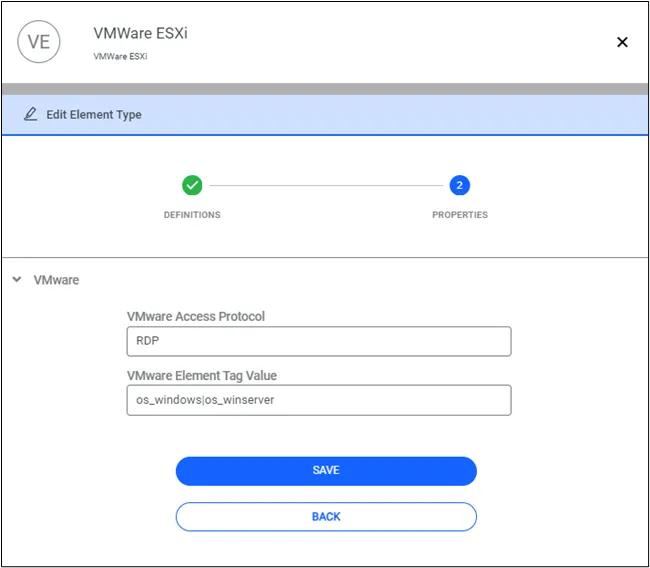The height and width of the screenshot is (568, 650).
Task: Click the small VMWare ESXi subtitle
Action: pos(120,56)
